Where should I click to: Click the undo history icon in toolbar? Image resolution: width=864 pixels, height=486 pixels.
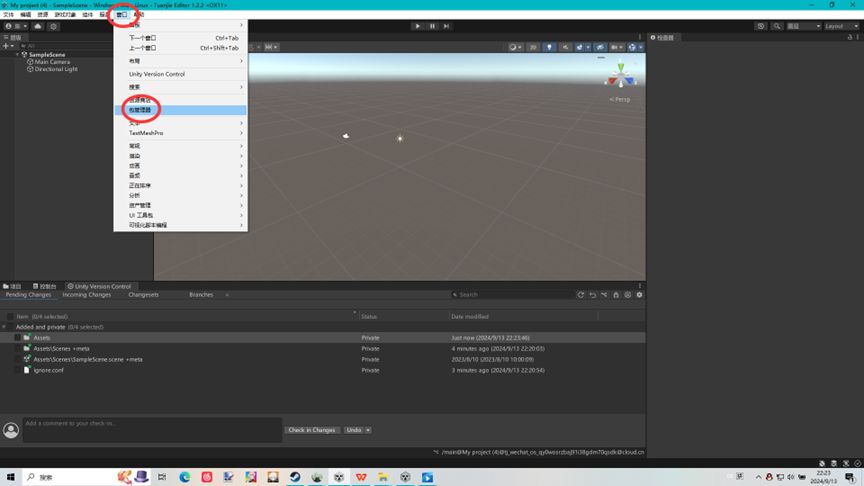761,26
